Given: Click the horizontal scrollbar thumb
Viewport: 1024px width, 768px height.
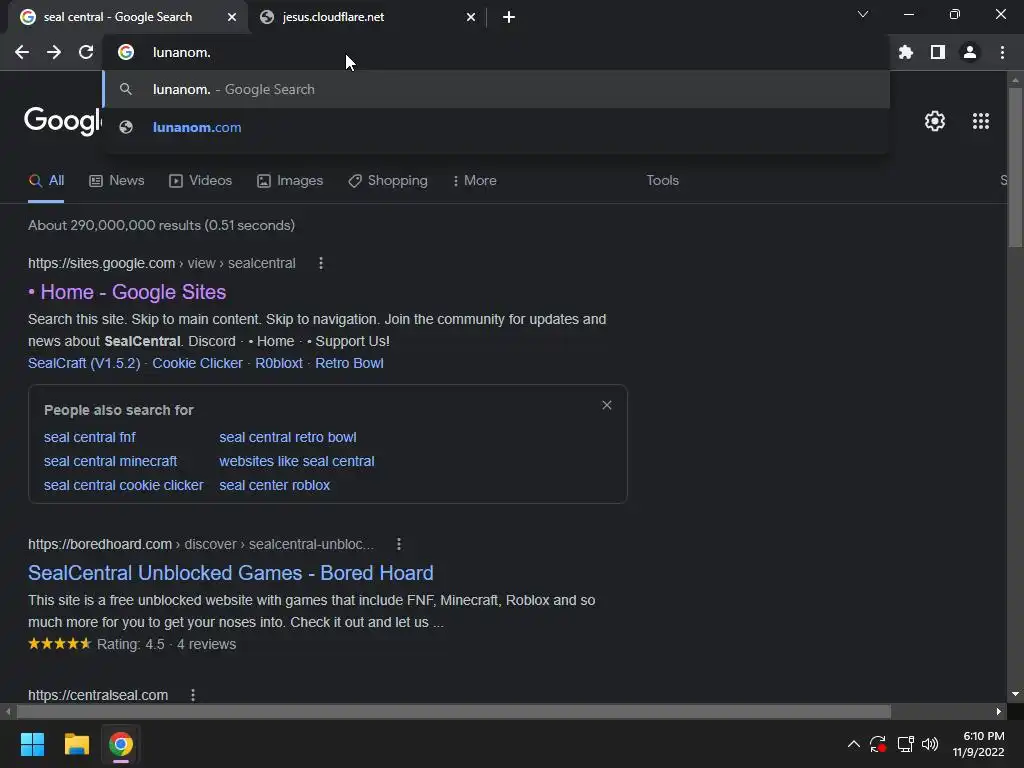Looking at the screenshot, I should pos(454,711).
